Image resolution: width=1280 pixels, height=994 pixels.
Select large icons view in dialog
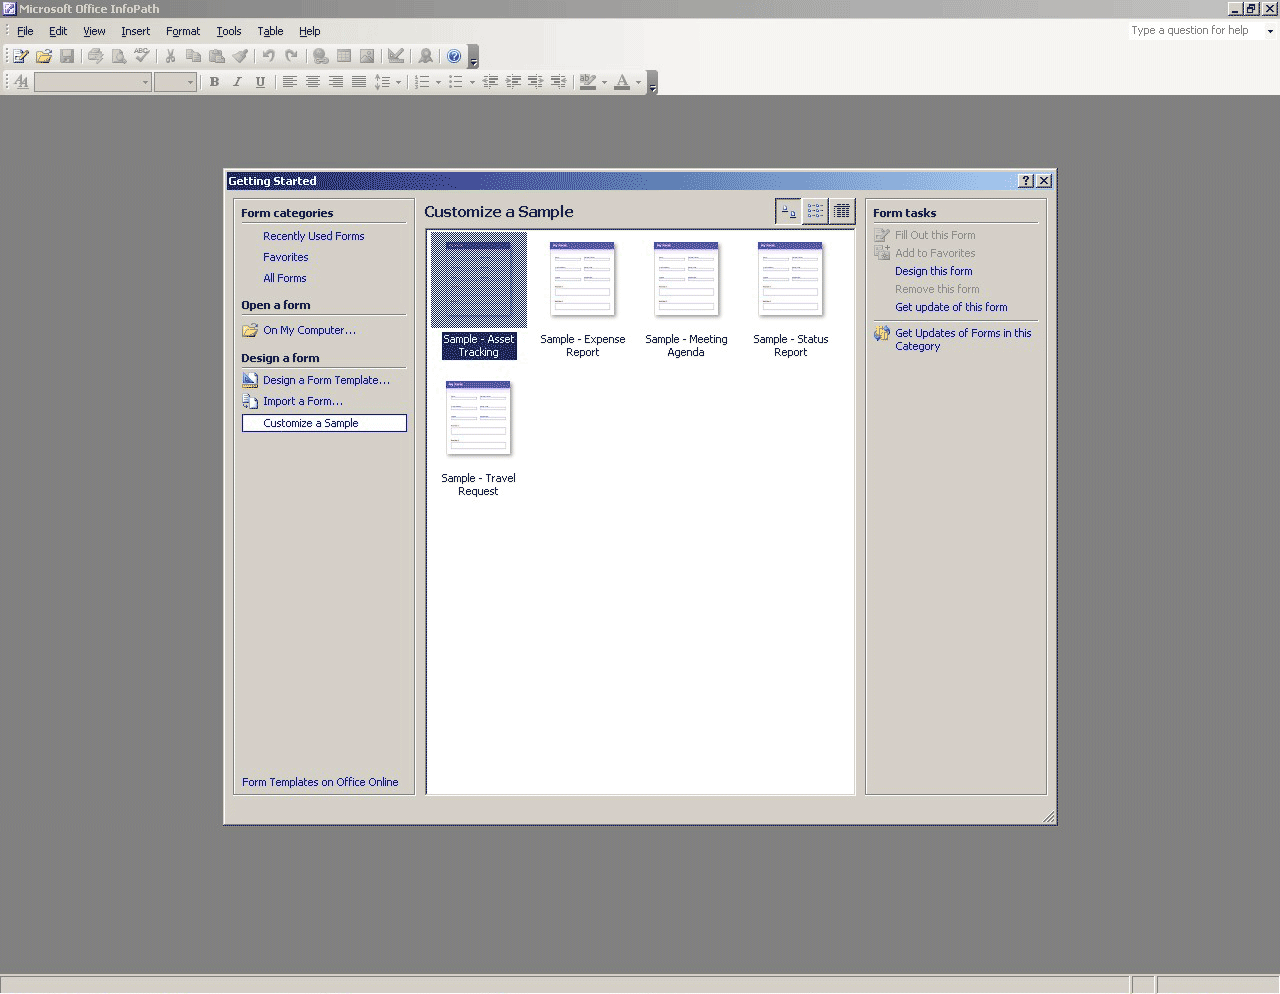(788, 211)
